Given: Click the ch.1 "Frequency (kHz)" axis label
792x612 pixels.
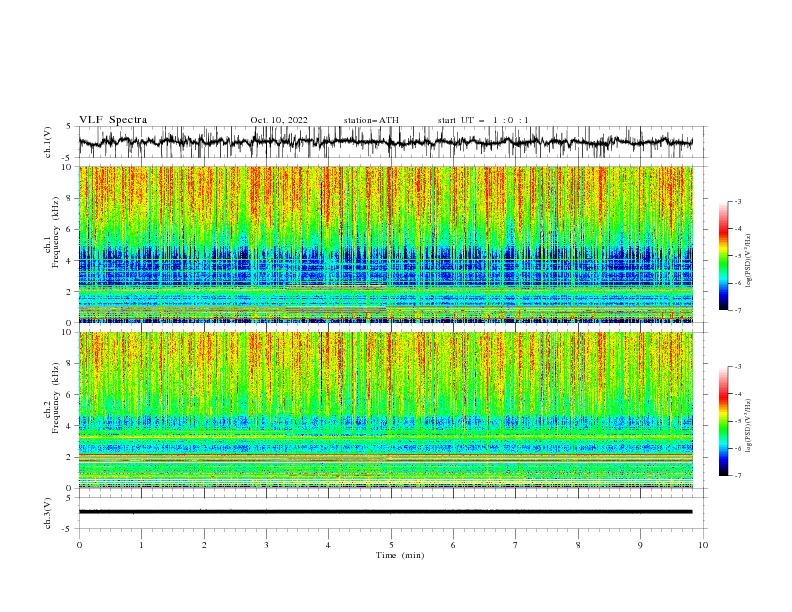Looking at the screenshot, I should click(56, 232).
